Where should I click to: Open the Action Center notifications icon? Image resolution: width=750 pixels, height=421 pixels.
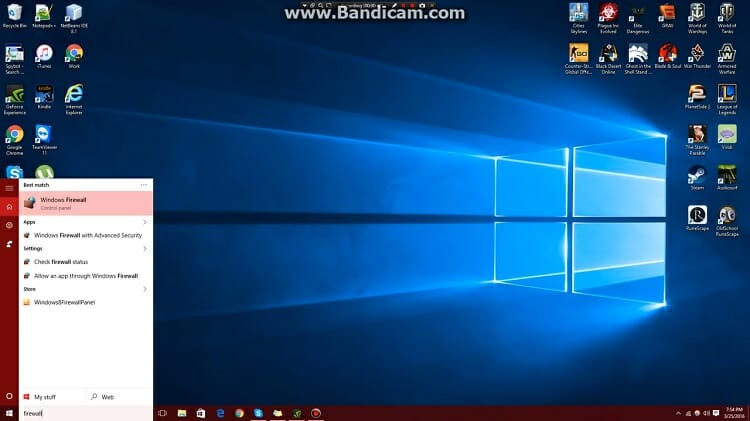pyautogui.click(x=716, y=413)
